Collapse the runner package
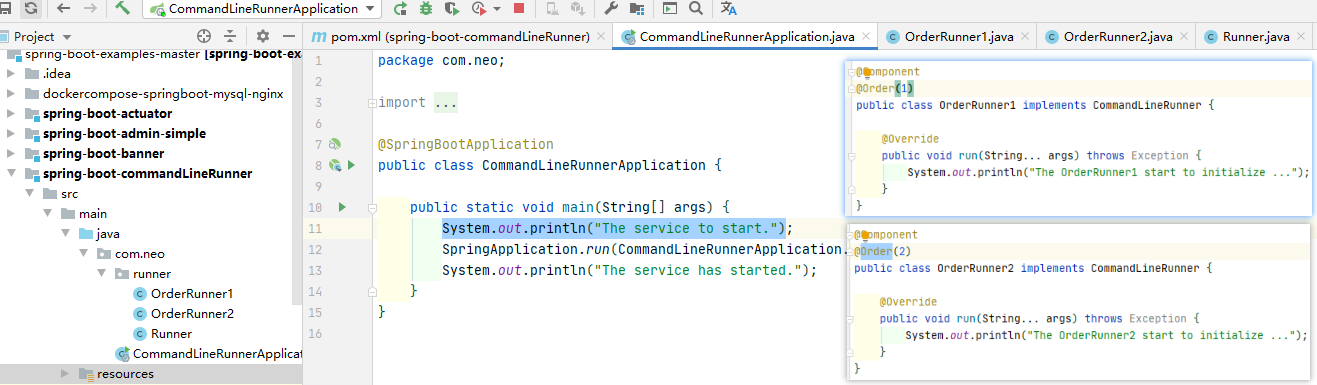 (x=102, y=274)
